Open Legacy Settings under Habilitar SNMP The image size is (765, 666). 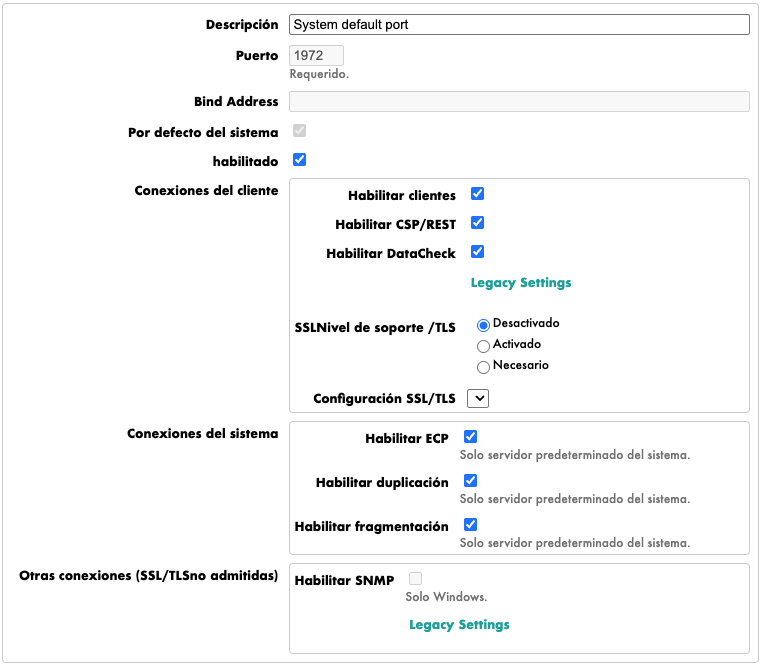pos(459,625)
